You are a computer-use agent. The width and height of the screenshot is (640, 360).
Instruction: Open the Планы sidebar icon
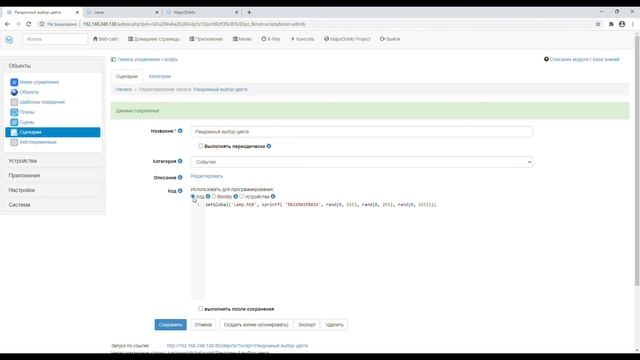click(x=14, y=112)
